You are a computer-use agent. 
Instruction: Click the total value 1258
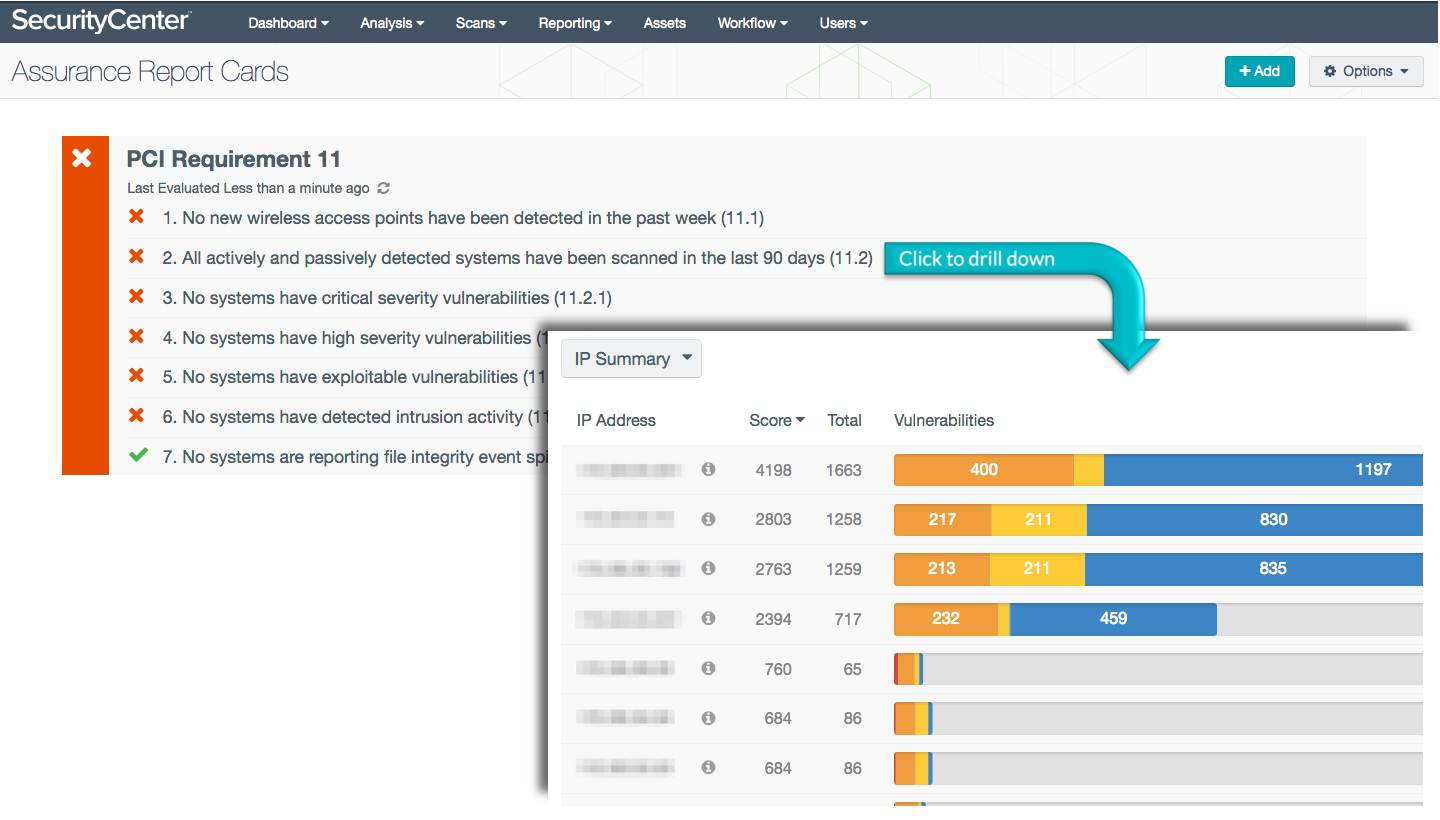tap(844, 519)
